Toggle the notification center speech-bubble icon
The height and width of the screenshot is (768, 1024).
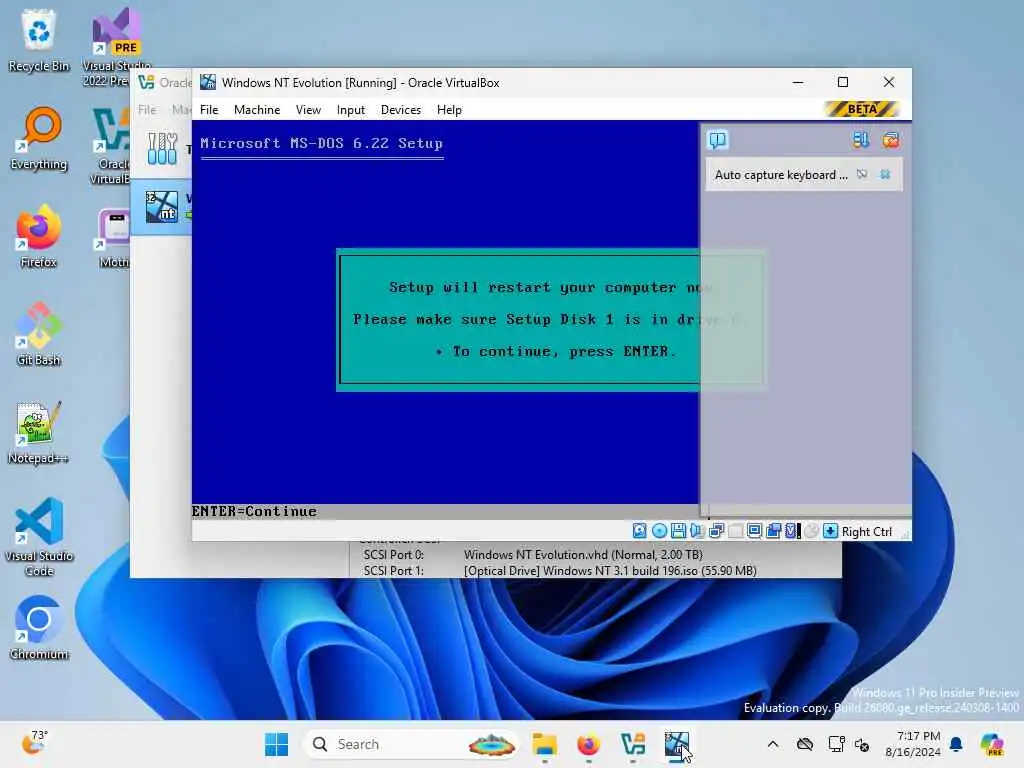pos(717,140)
